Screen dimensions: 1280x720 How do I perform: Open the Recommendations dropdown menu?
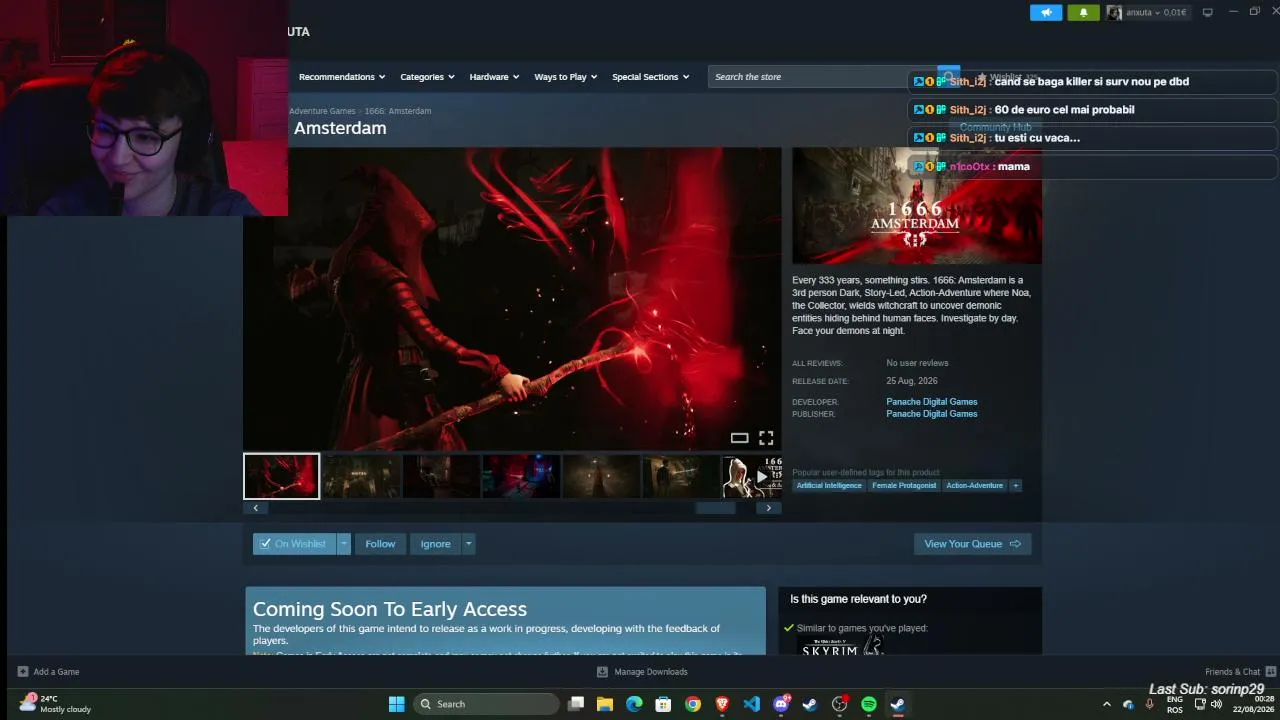pos(343,77)
